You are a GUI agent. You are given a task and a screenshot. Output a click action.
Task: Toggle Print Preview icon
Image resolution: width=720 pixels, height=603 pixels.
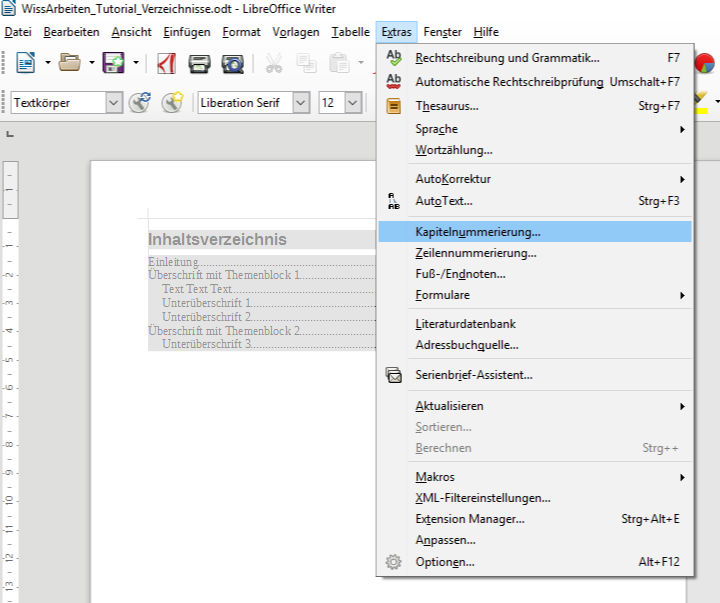(233, 64)
